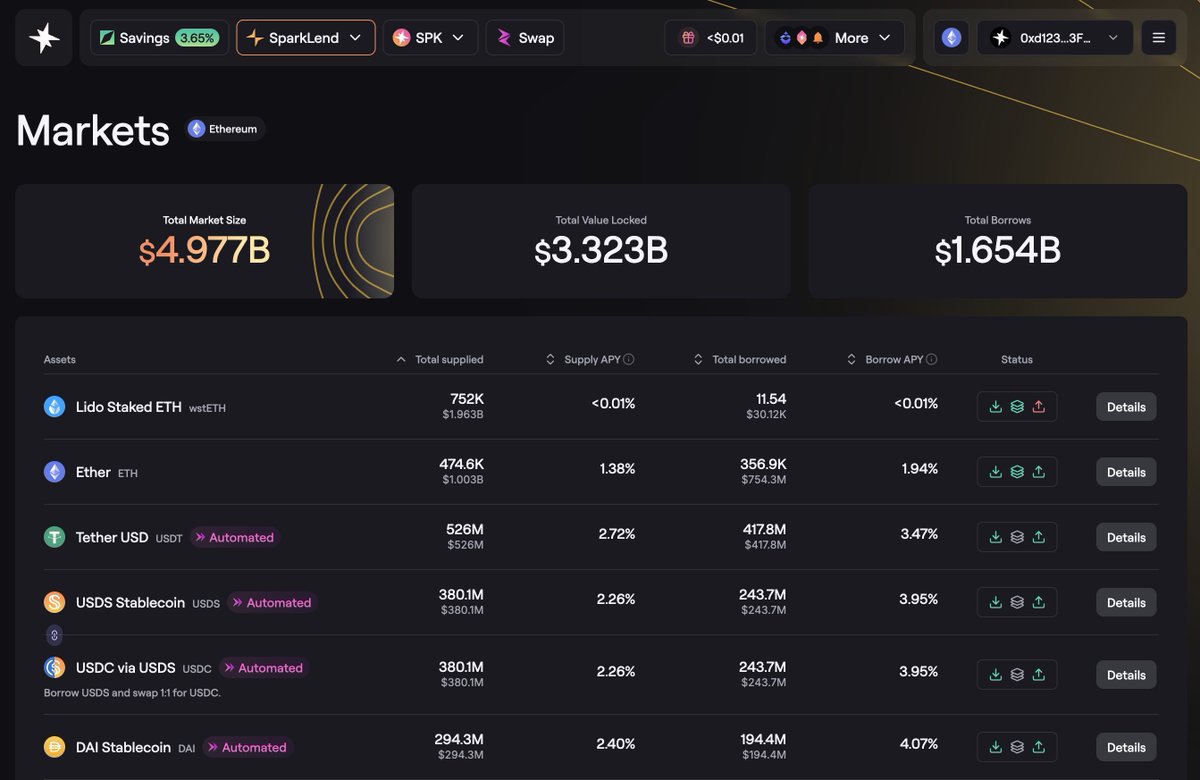Open Details for Lido Staked ETH

(1126, 407)
